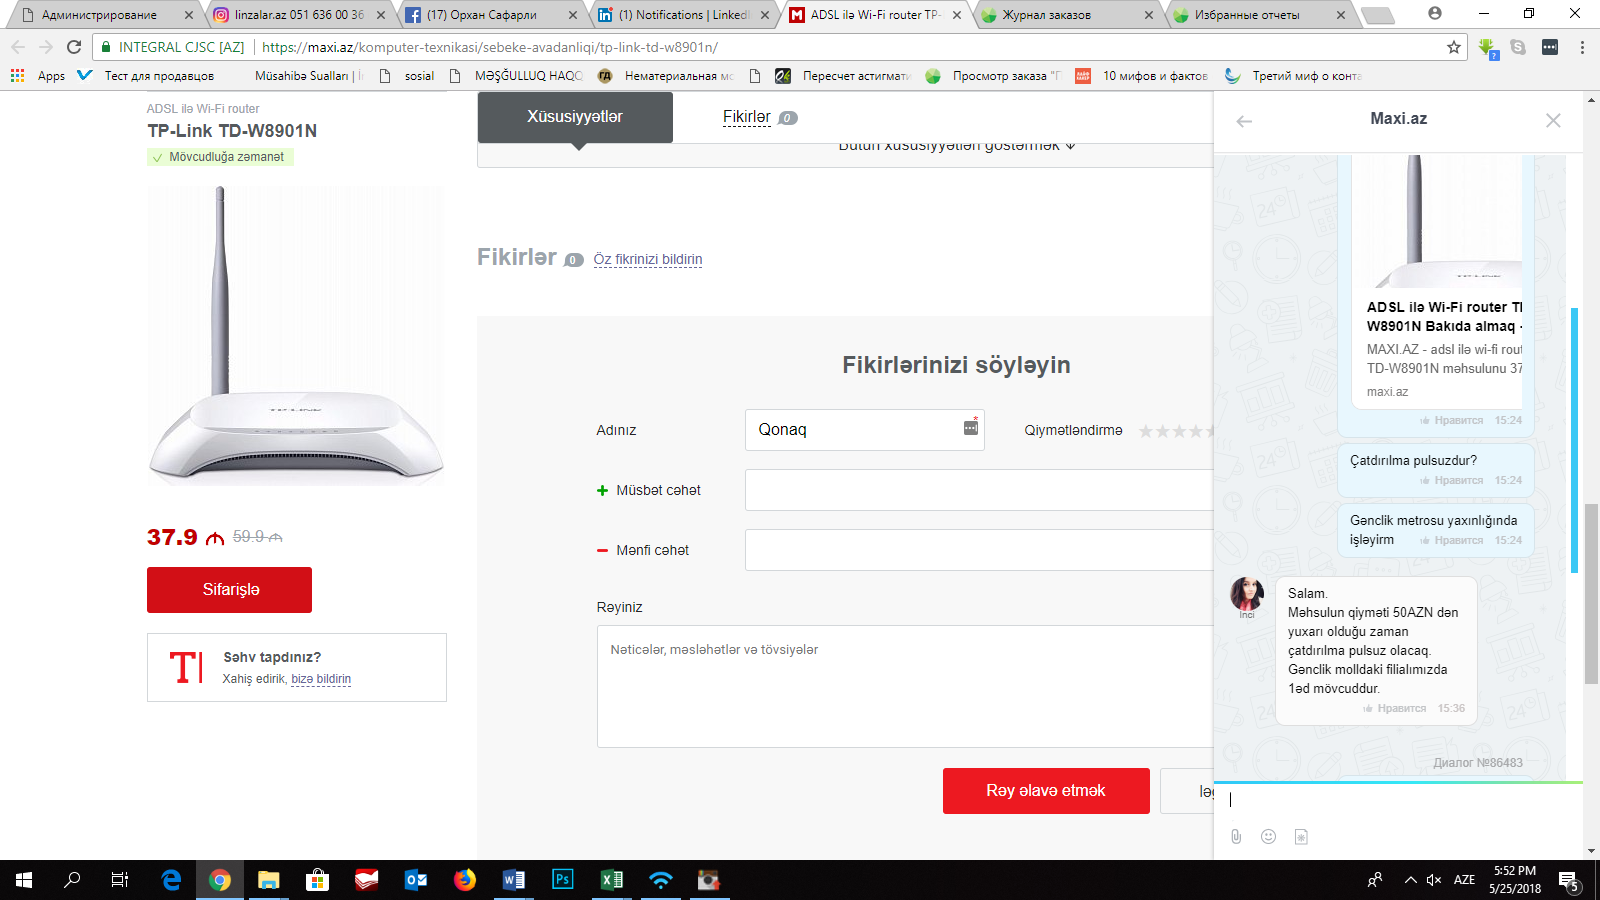Click the router product image

[296, 335]
